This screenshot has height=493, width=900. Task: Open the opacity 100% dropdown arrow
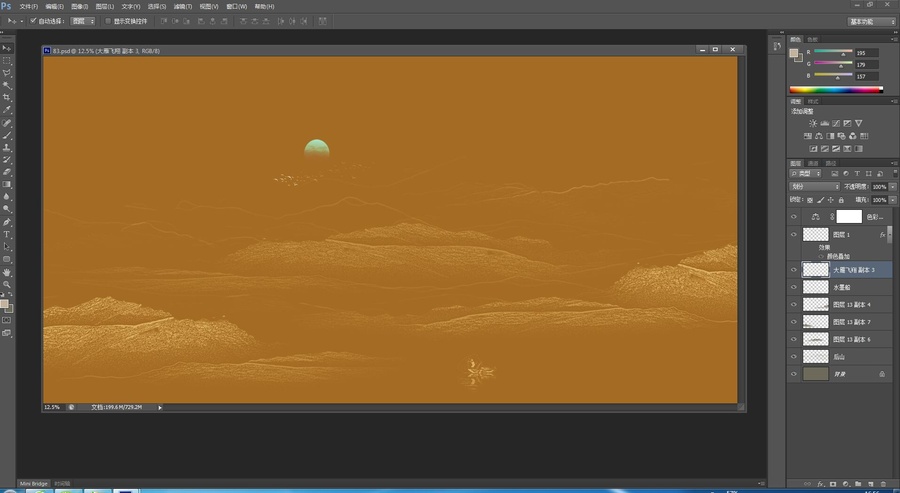point(893,187)
